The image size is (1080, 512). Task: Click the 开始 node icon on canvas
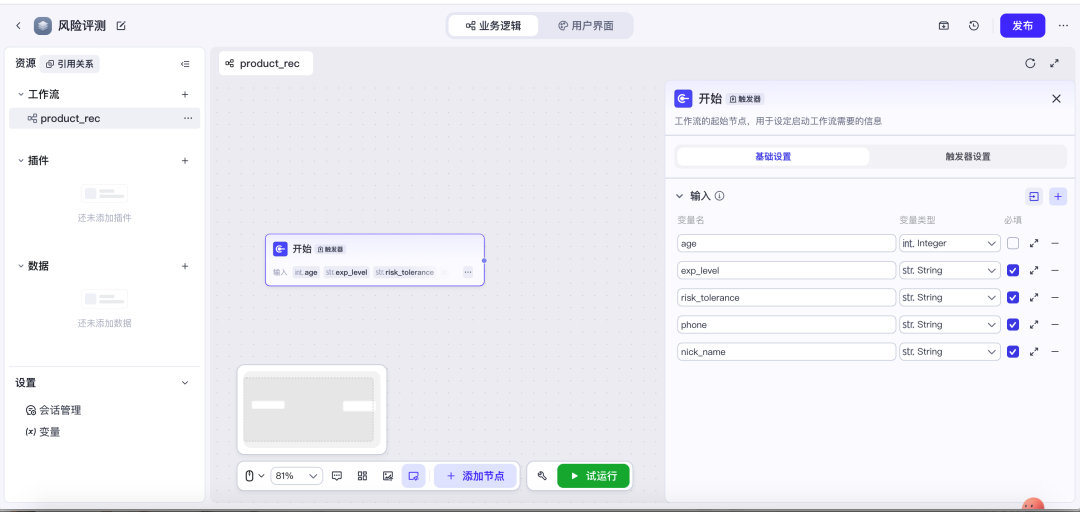point(280,249)
